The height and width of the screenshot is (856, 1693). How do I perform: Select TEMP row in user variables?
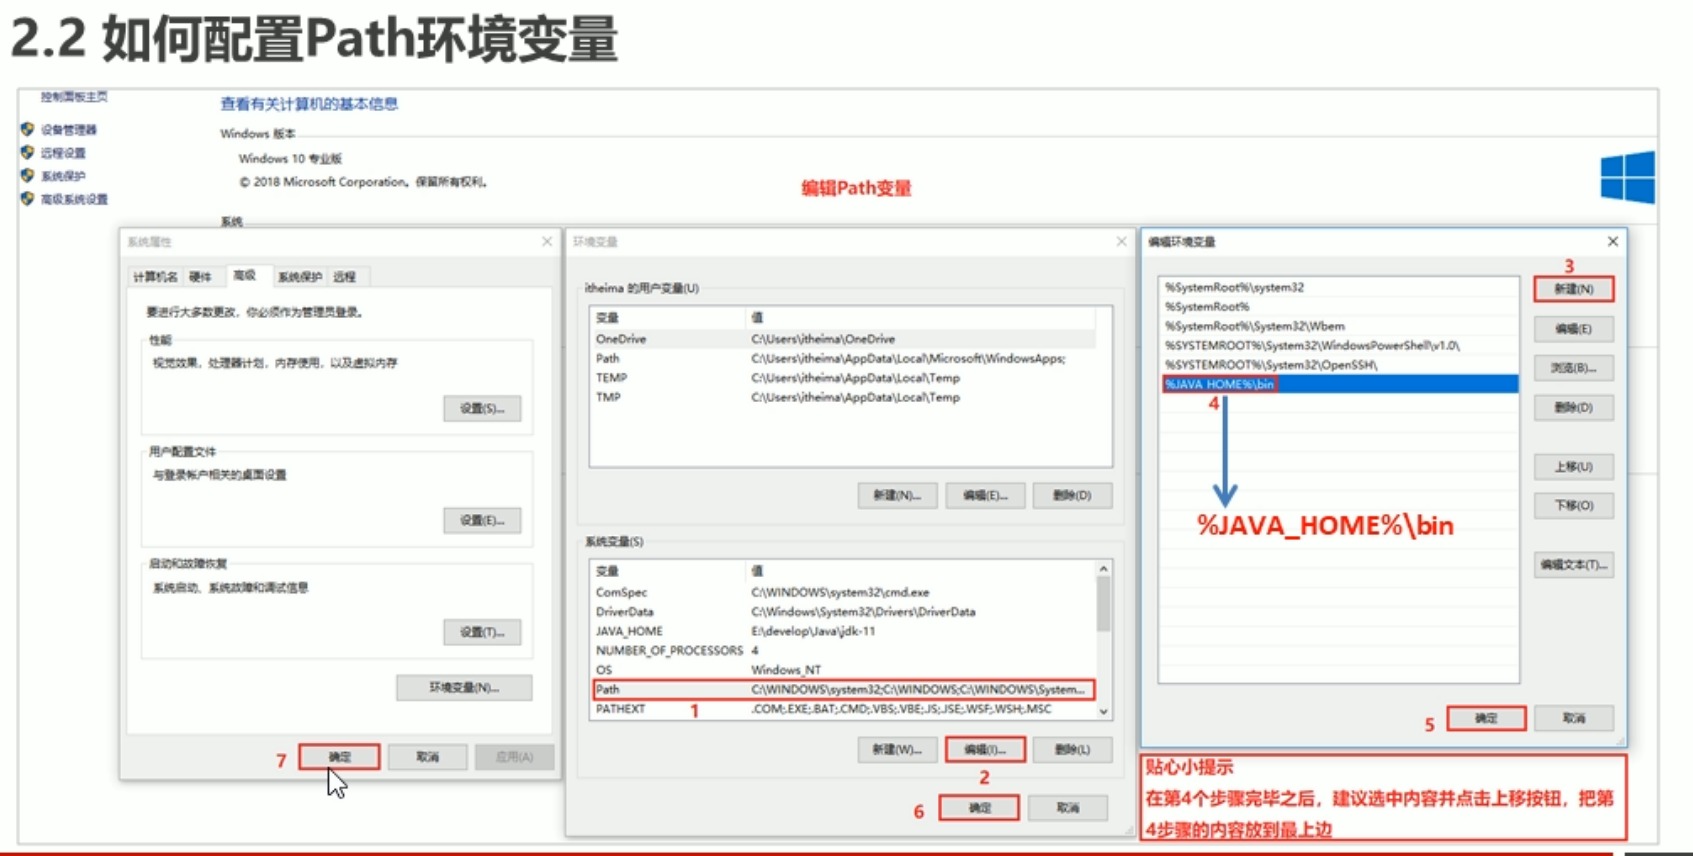[843, 378]
